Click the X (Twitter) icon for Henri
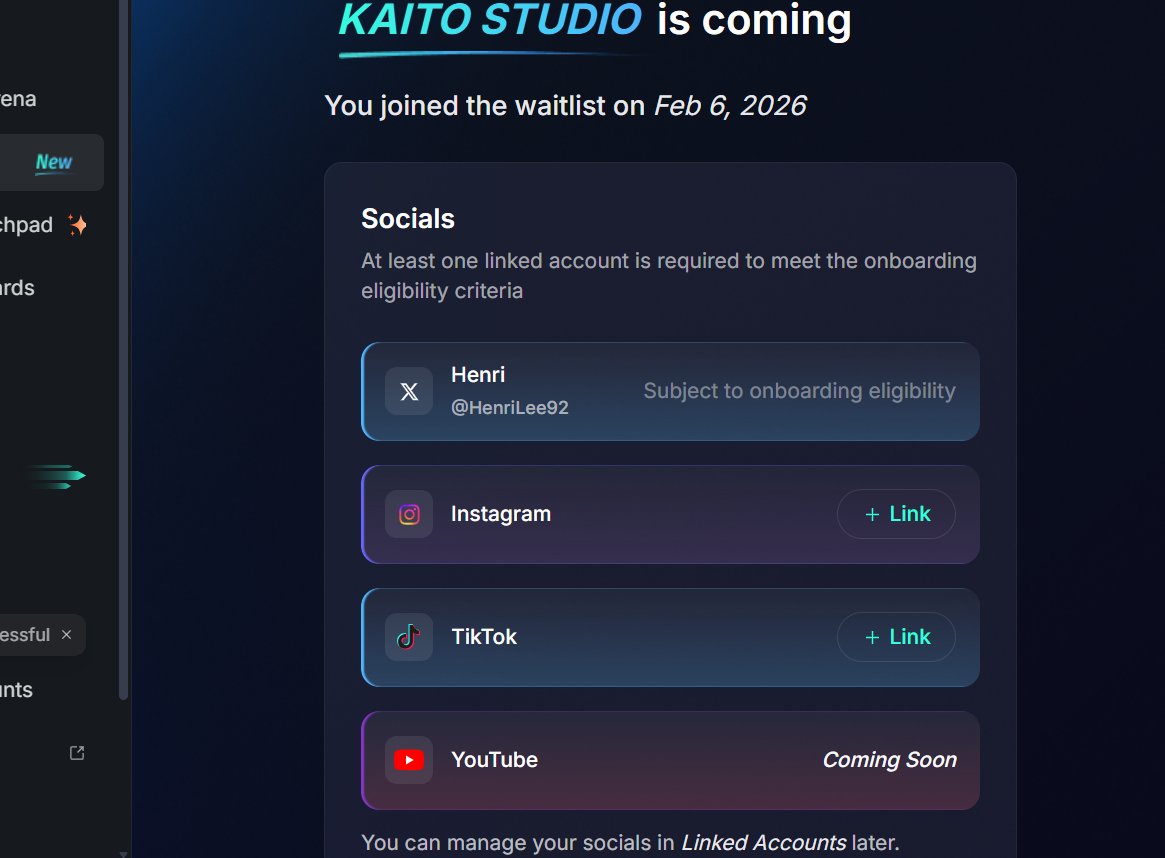This screenshot has width=1165, height=858. (x=409, y=391)
